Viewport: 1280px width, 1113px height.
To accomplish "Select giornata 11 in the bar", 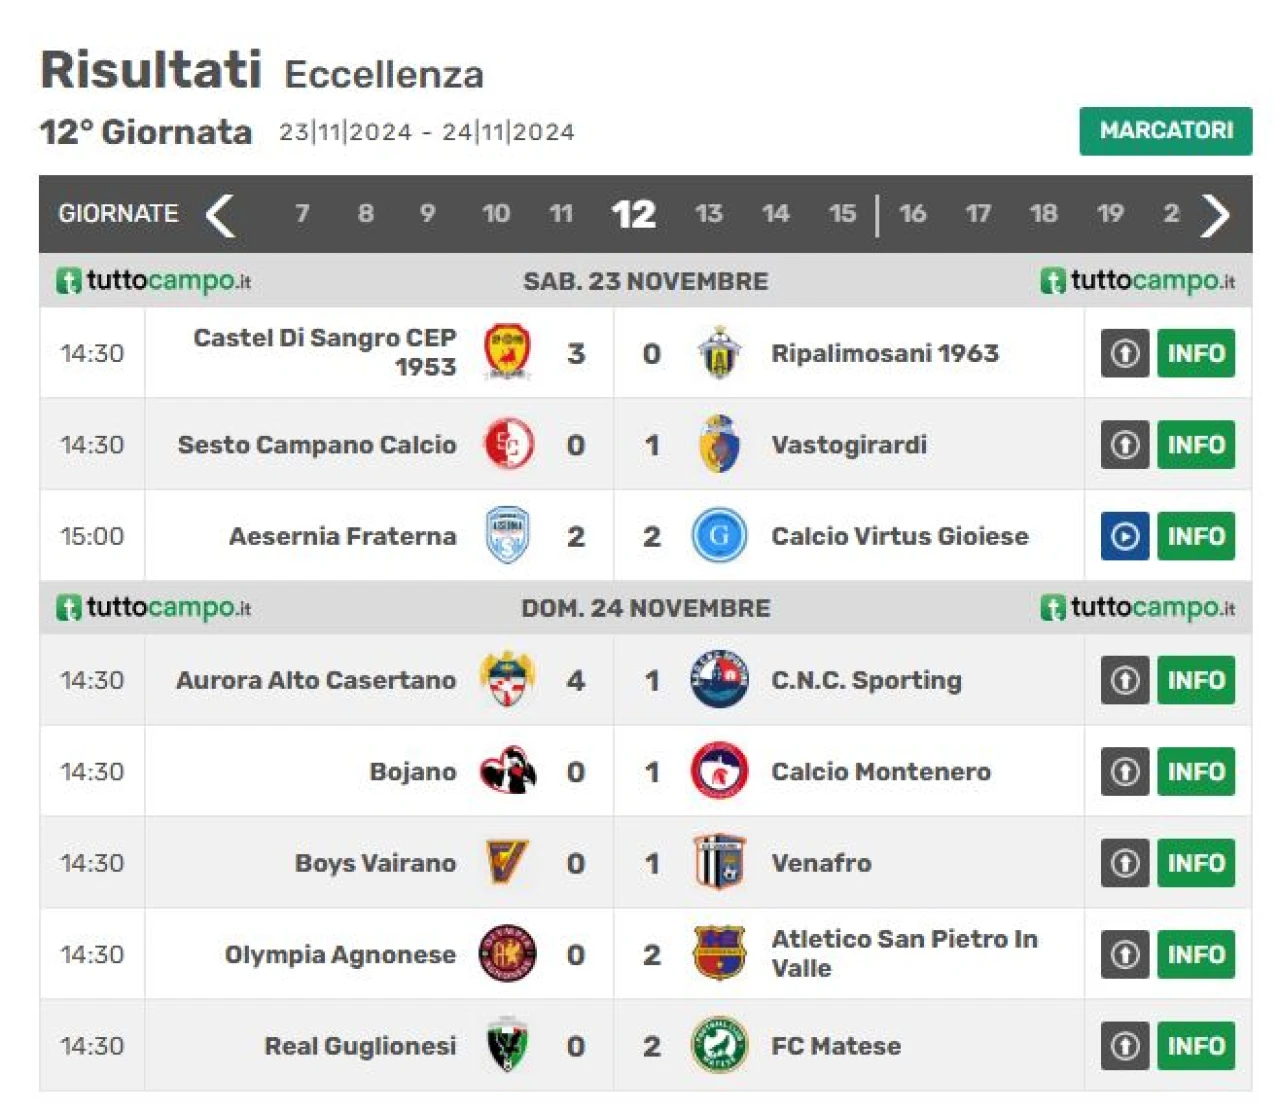I will point(561,213).
